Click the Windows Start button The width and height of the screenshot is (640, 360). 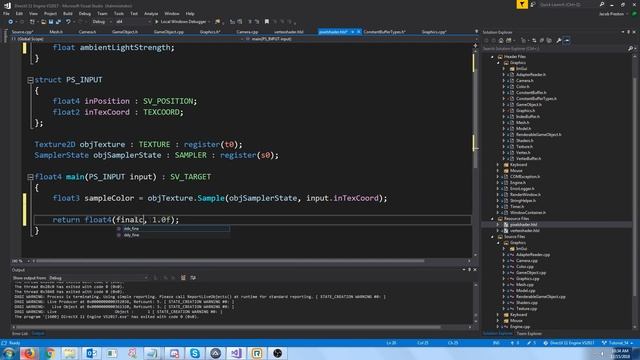(9, 353)
